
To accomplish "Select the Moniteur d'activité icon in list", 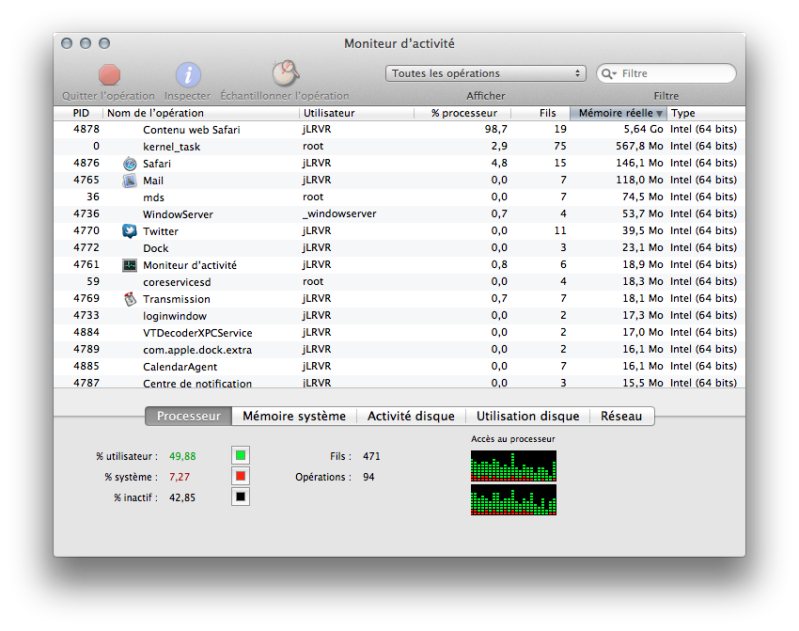I will click(130, 265).
